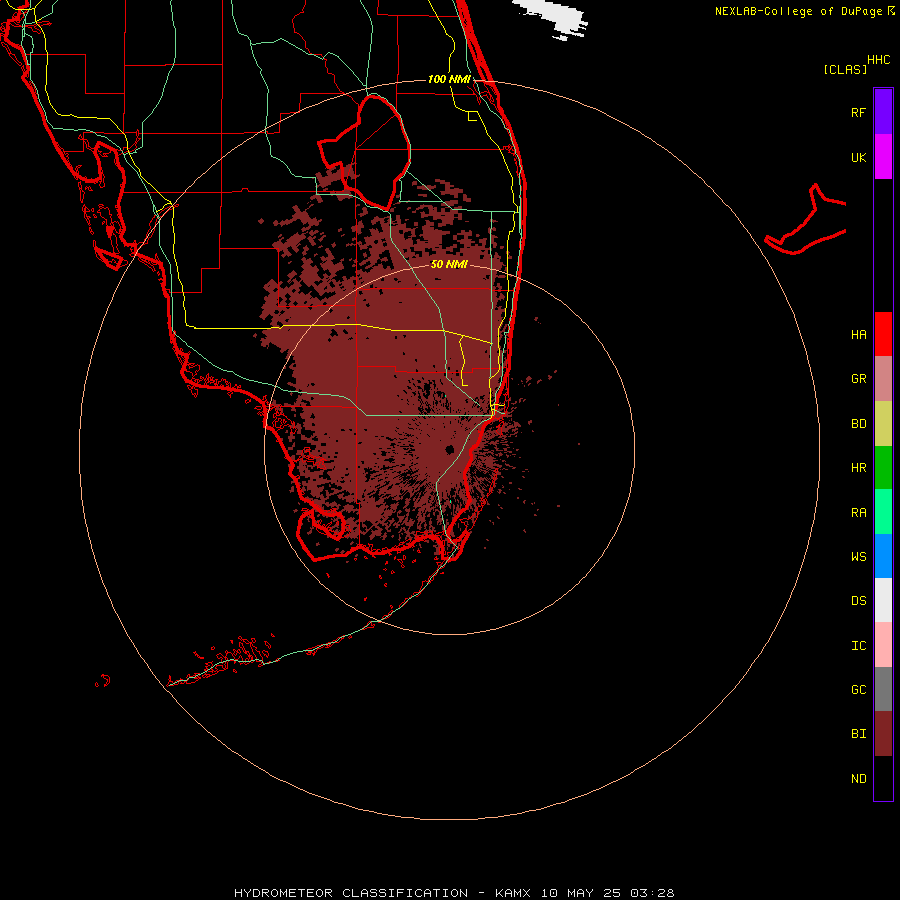
Task: Click the black radar site dot
Action: [449, 449]
